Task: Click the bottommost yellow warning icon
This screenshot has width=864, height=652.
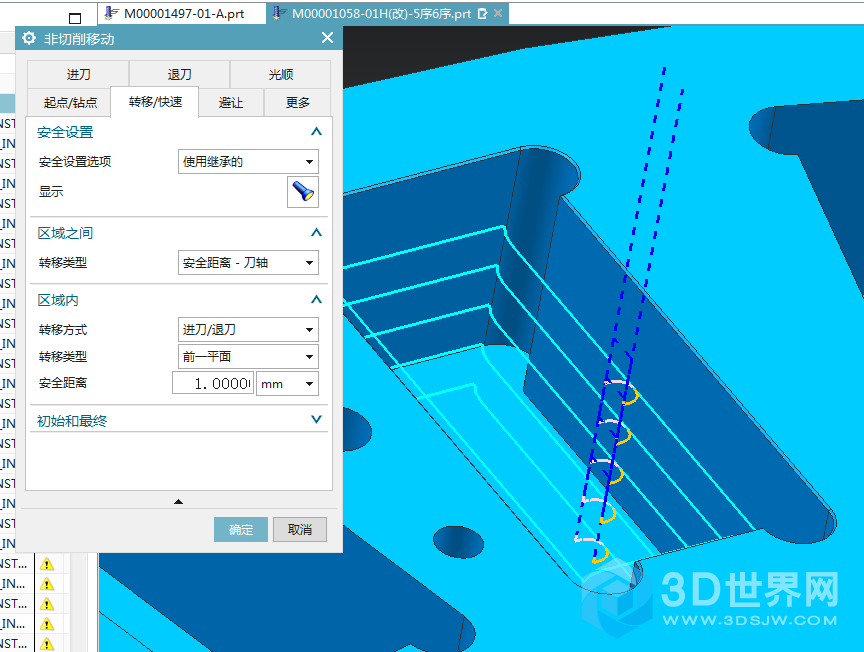Action: point(46,643)
